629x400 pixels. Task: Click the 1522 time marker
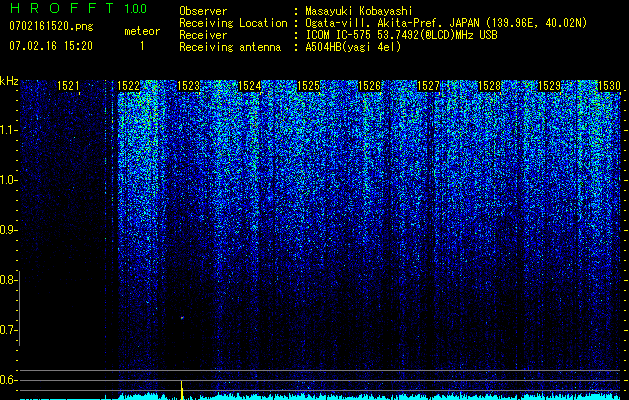[x=128, y=86]
